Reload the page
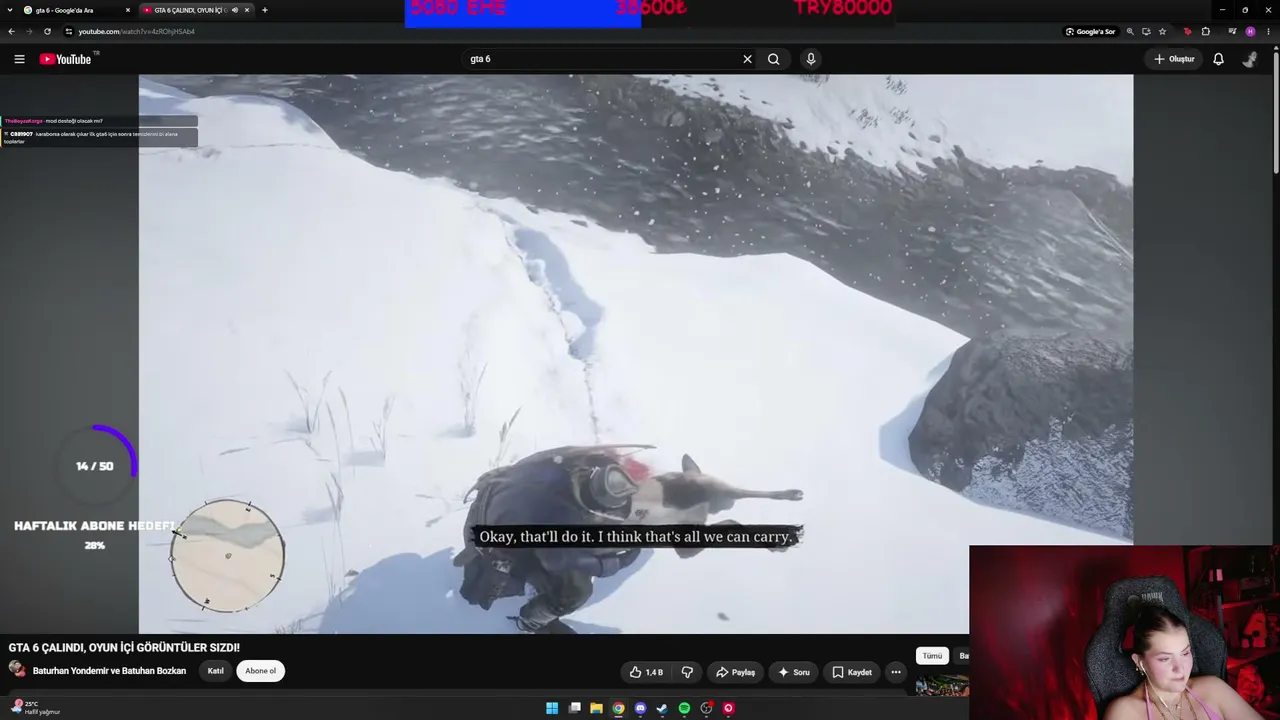1280x720 pixels. pyautogui.click(x=47, y=31)
